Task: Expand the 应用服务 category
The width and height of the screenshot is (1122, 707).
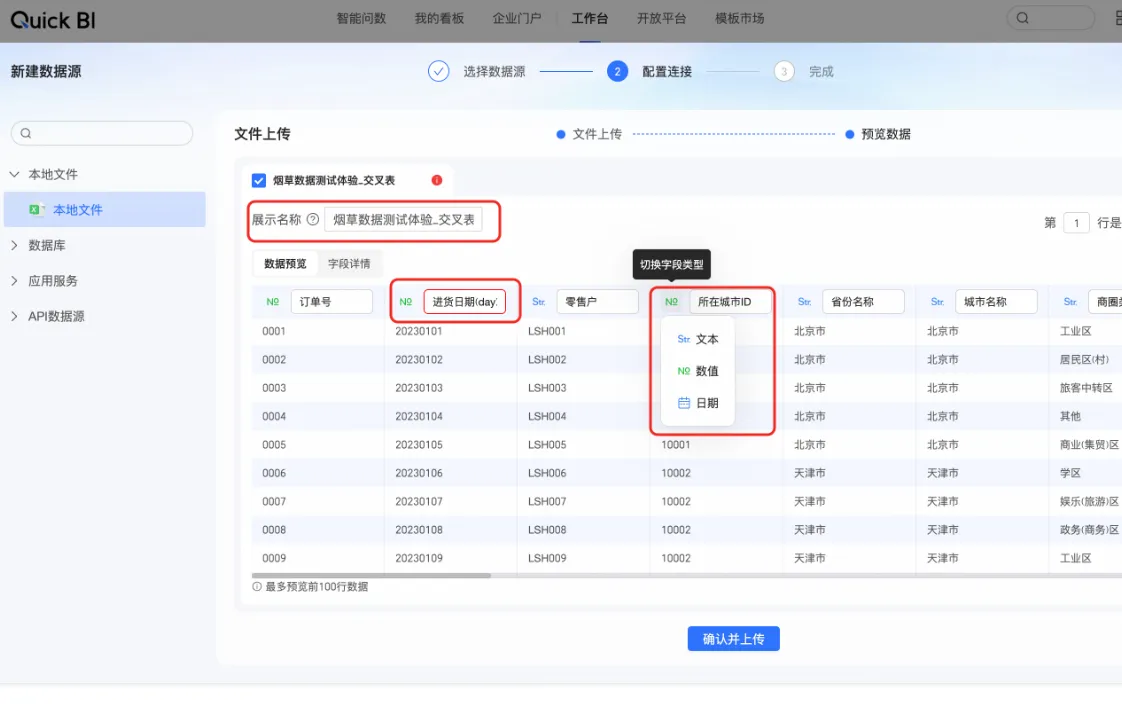Action: coord(14,281)
